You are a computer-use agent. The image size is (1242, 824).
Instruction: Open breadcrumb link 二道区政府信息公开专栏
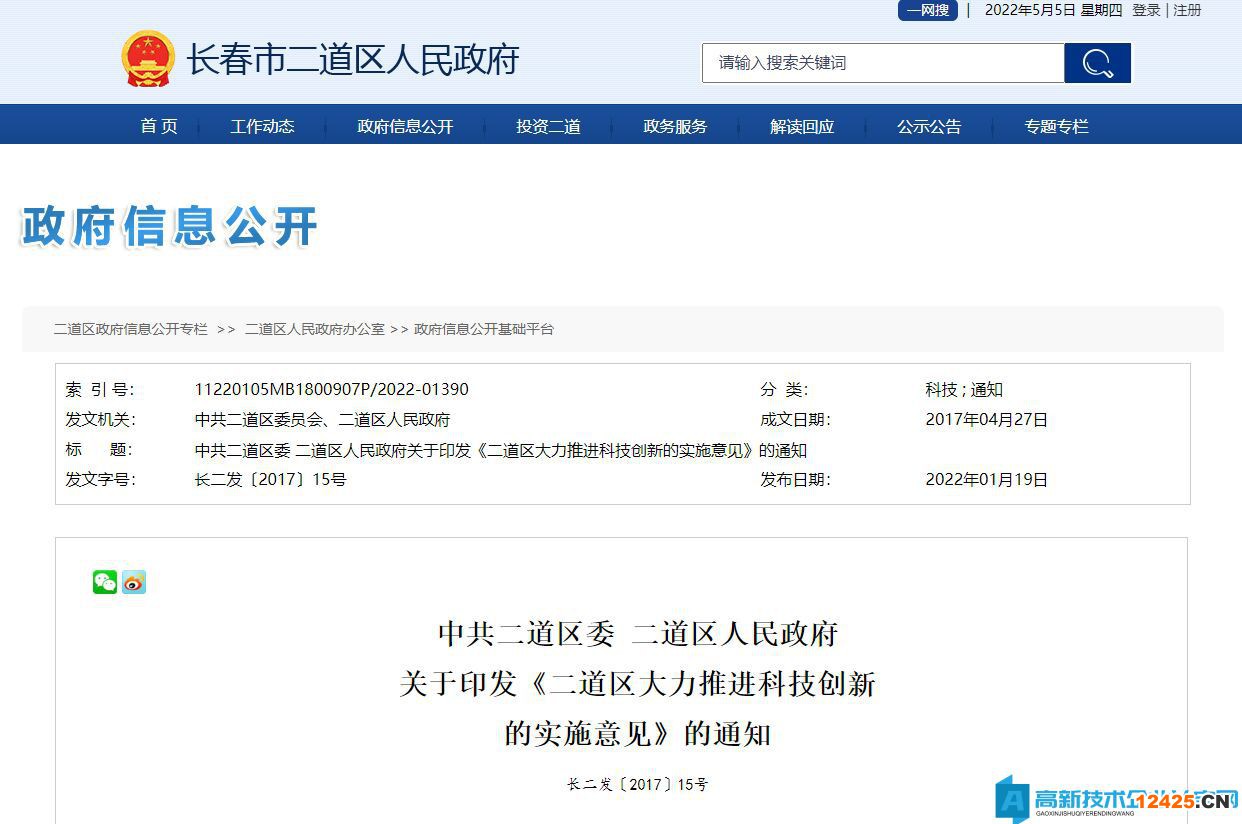[132, 329]
